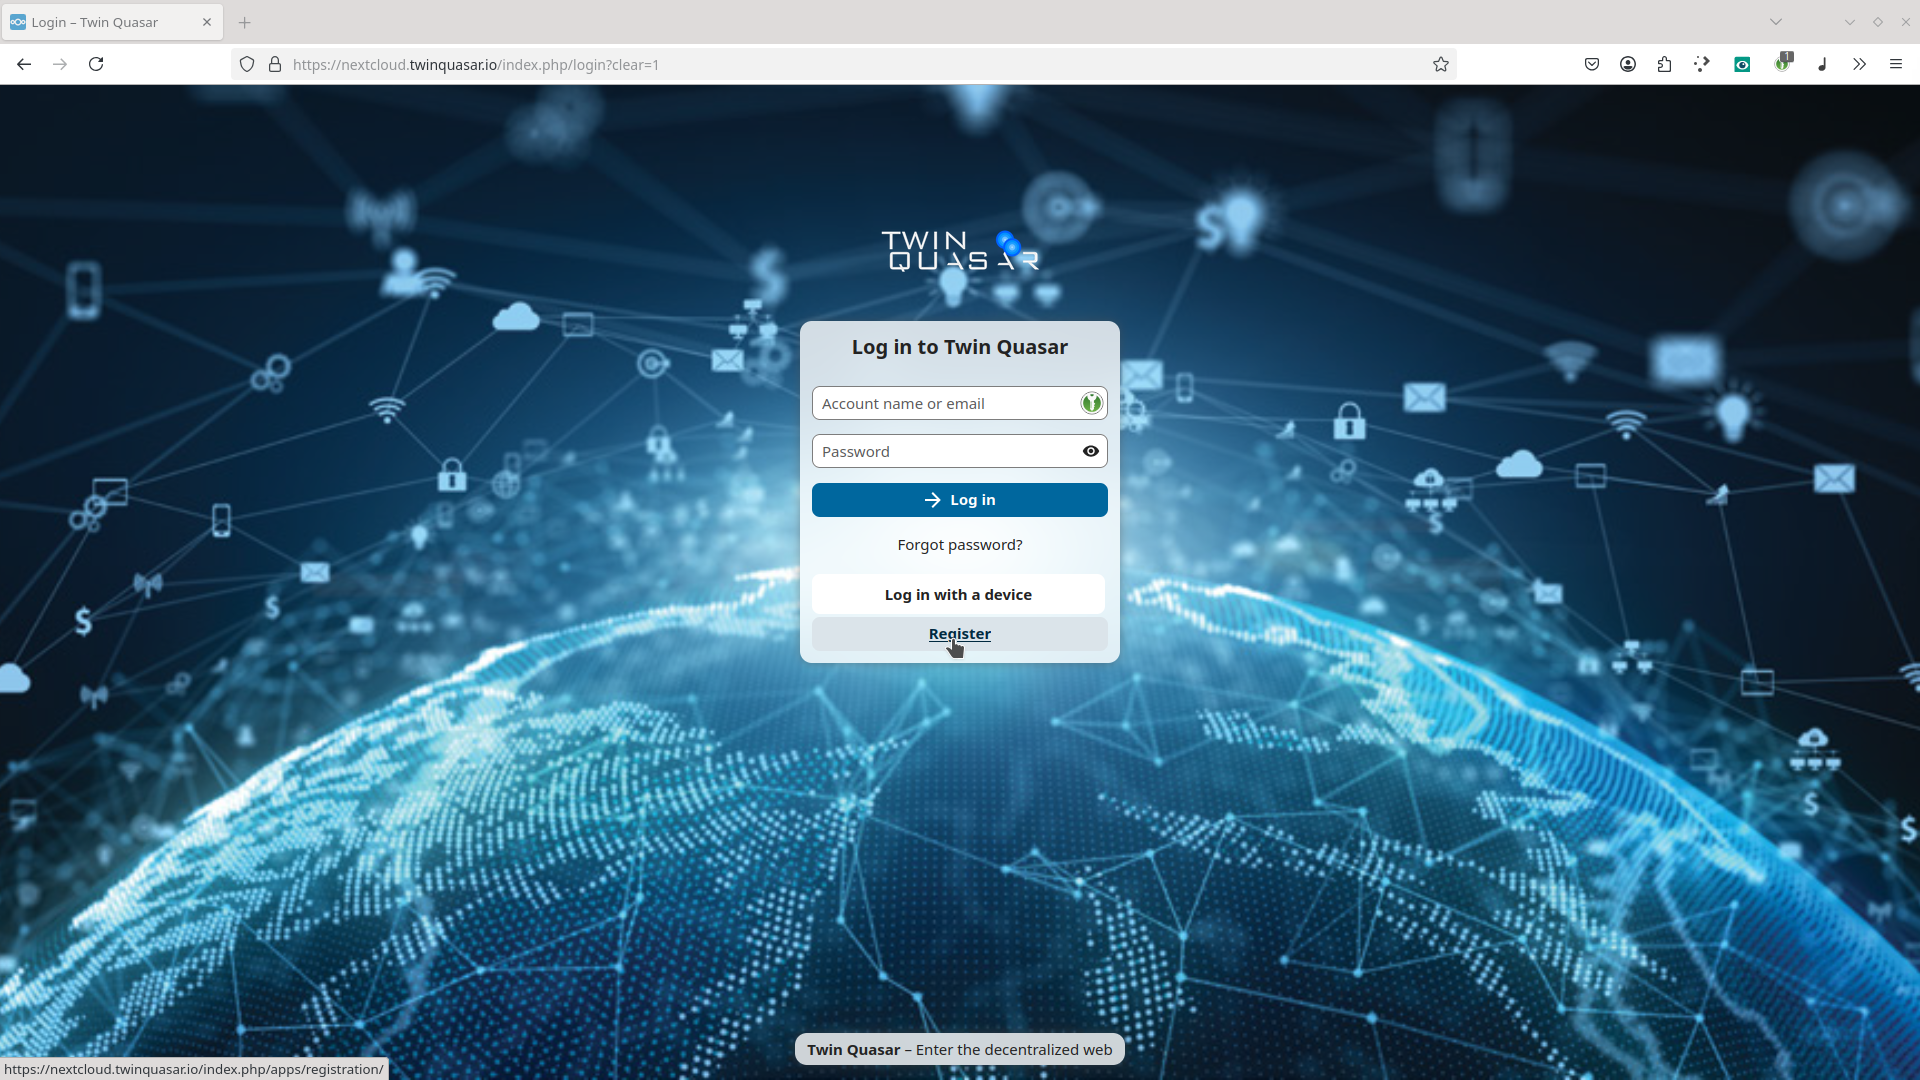Viewport: 1920px width, 1080px height.
Task: Click the forward navigation arrow
Action: [x=60, y=64]
